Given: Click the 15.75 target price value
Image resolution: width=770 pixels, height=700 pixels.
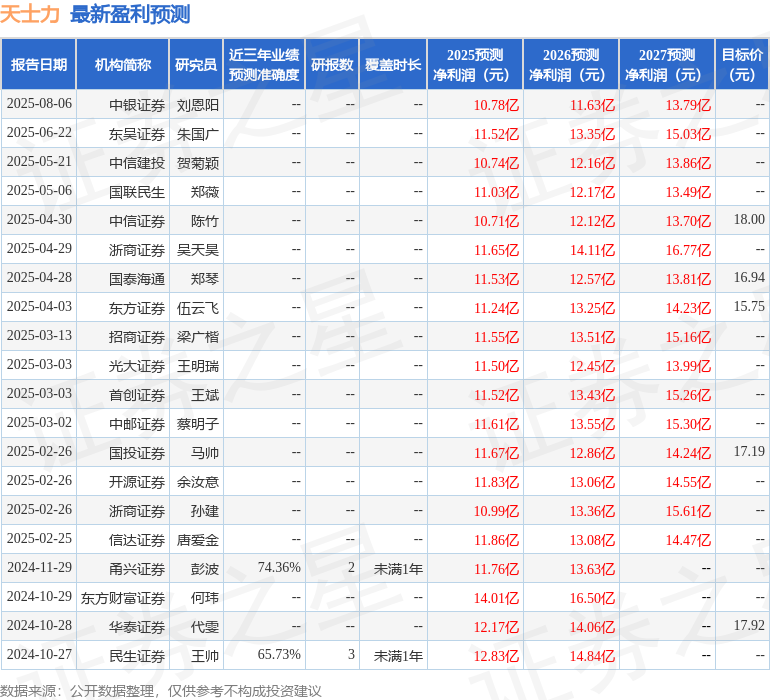Looking at the screenshot, I should click(x=749, y=307).
